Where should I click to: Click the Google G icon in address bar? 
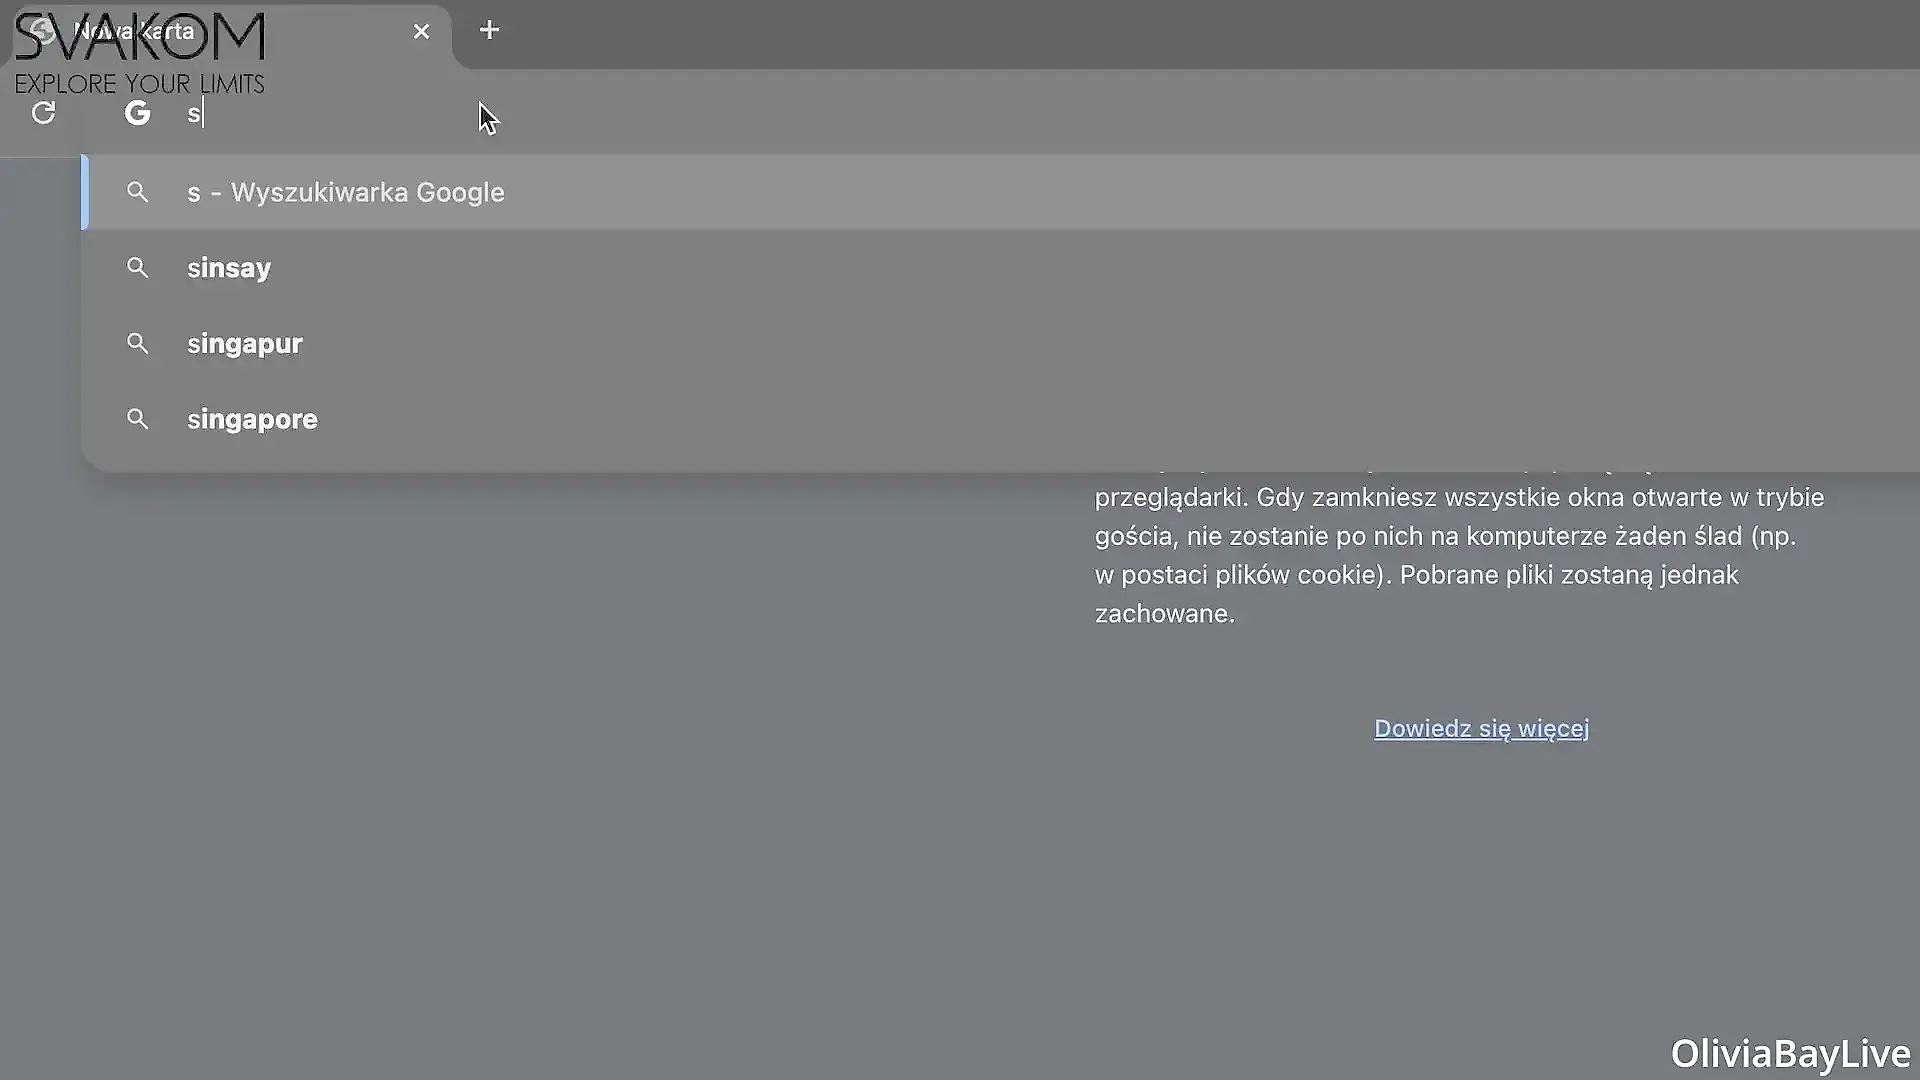(x=137, y=113)
